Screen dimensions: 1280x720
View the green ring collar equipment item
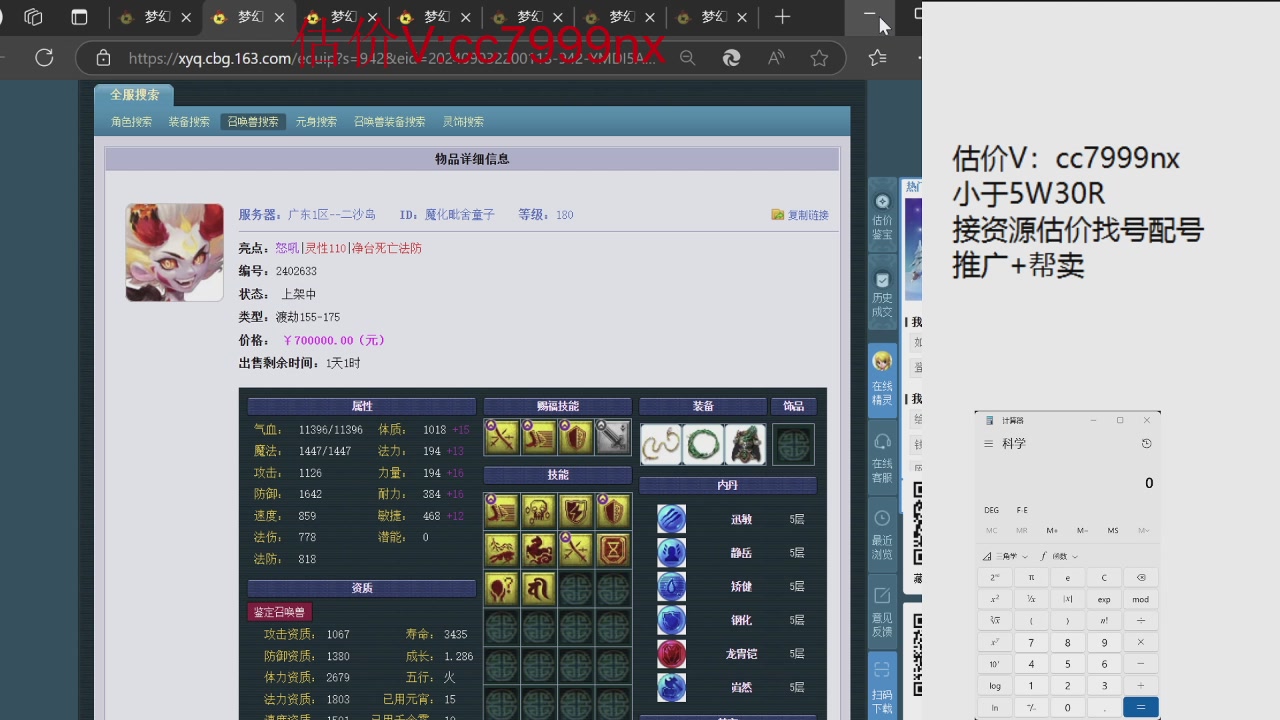(x=703, y=444)
